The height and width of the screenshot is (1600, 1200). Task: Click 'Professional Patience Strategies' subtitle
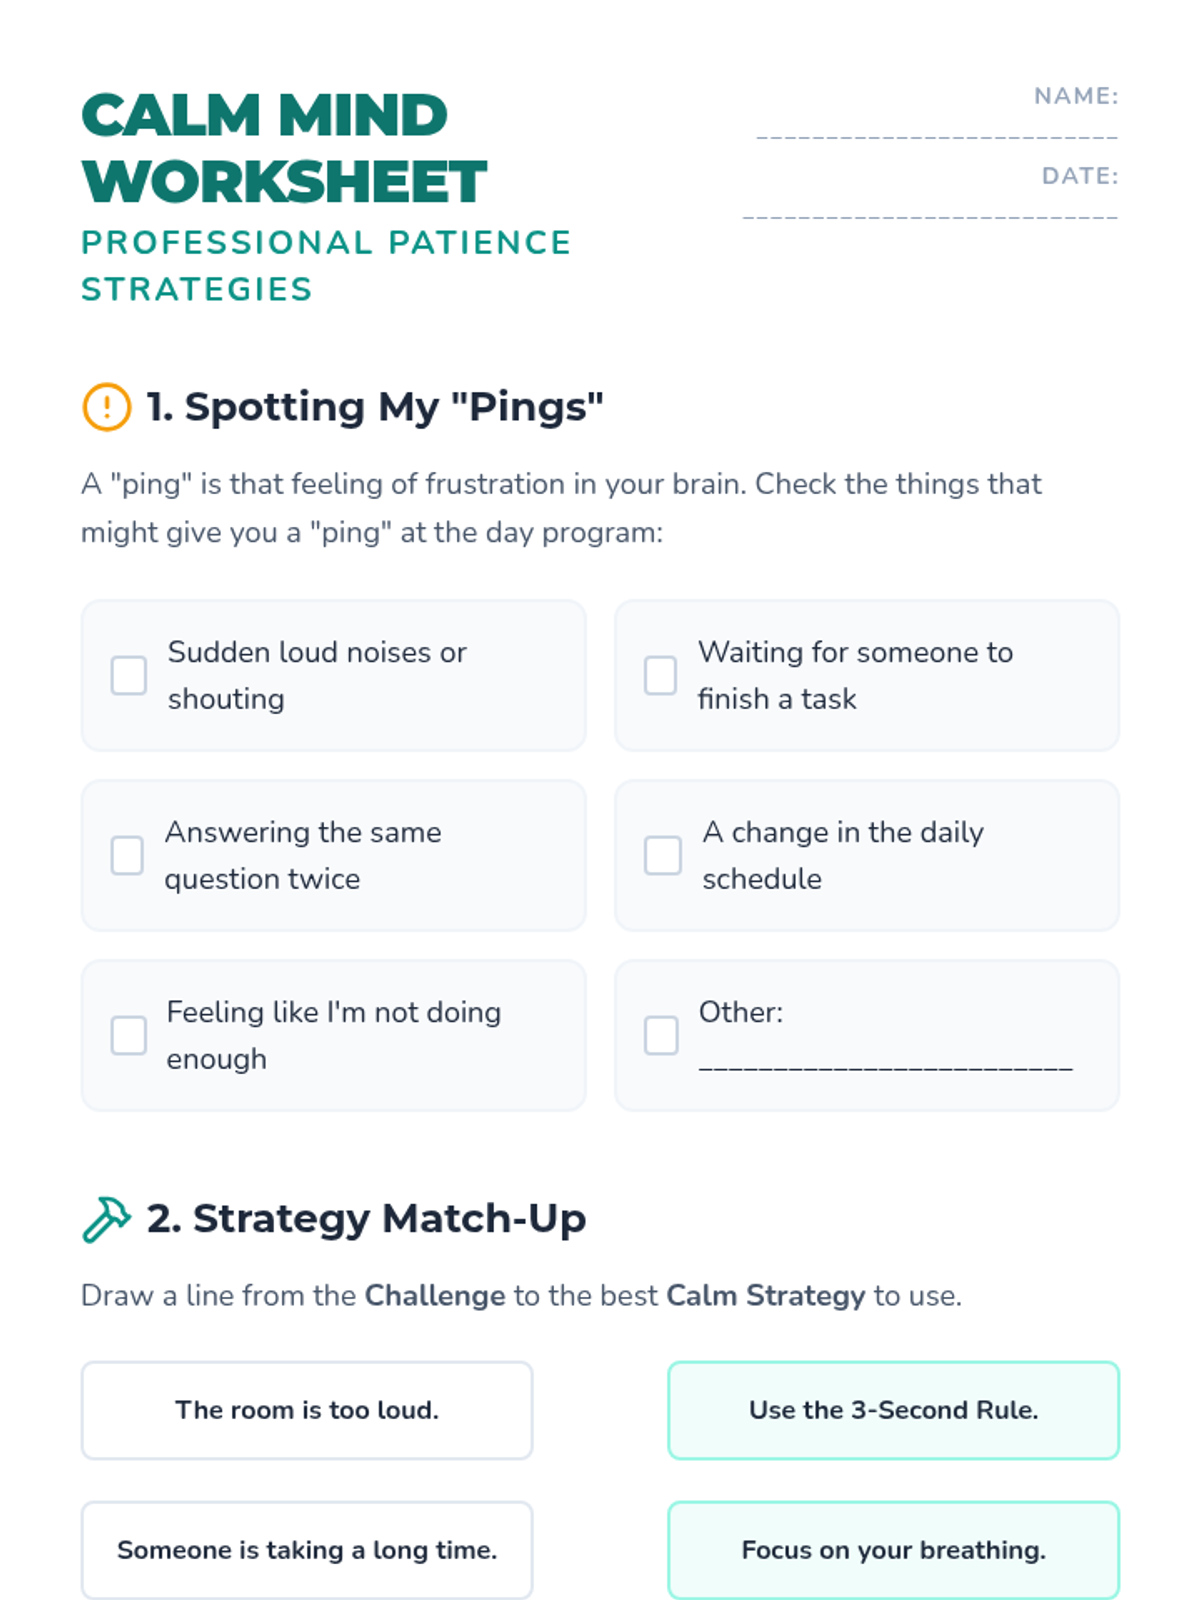pos(326,266)
